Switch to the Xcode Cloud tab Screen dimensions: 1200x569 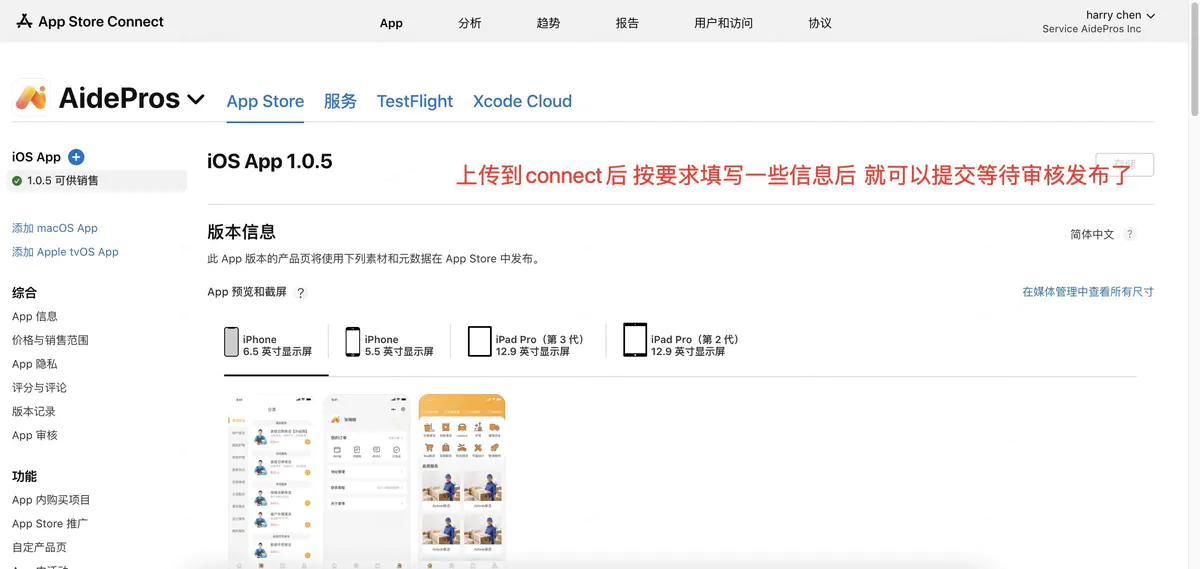(x=522, y=101)
